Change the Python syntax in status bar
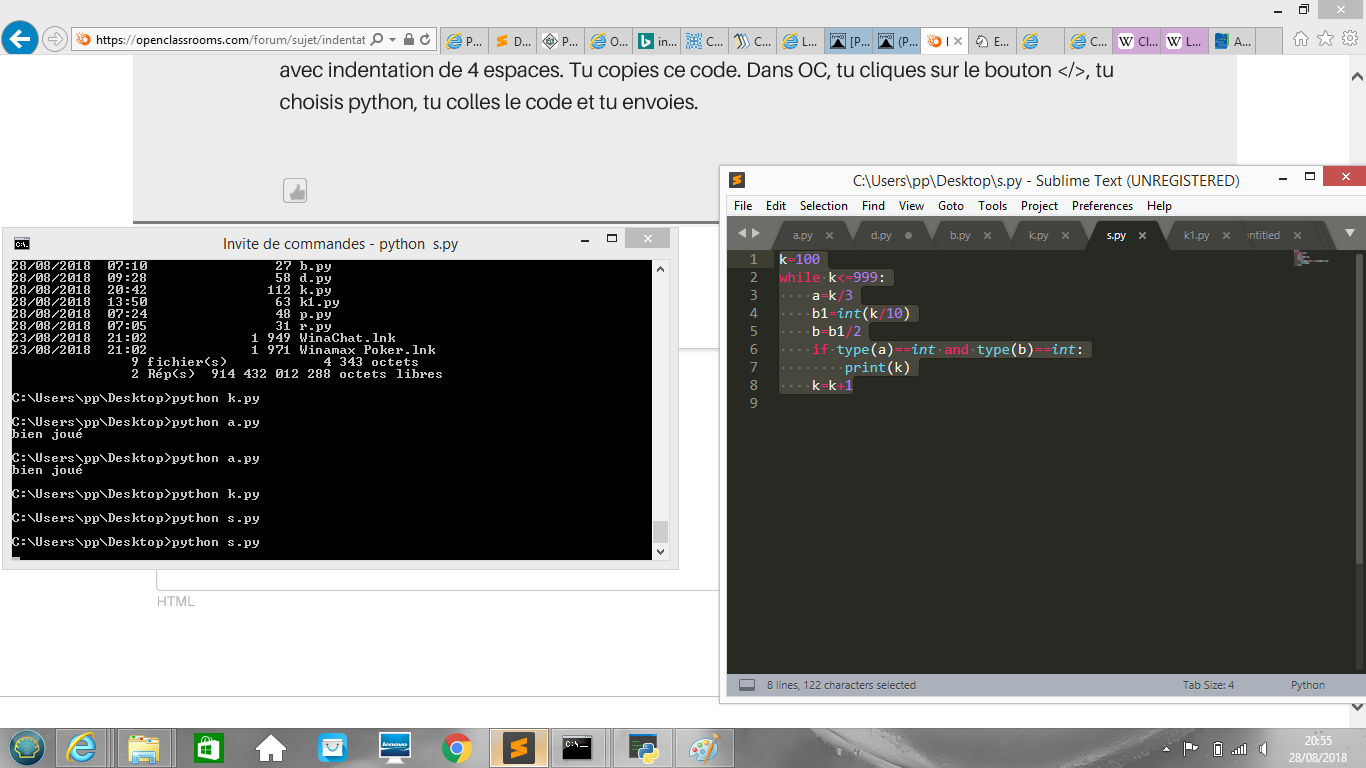The height and width of the screenshot is (768, 1366). point(1307,685)
